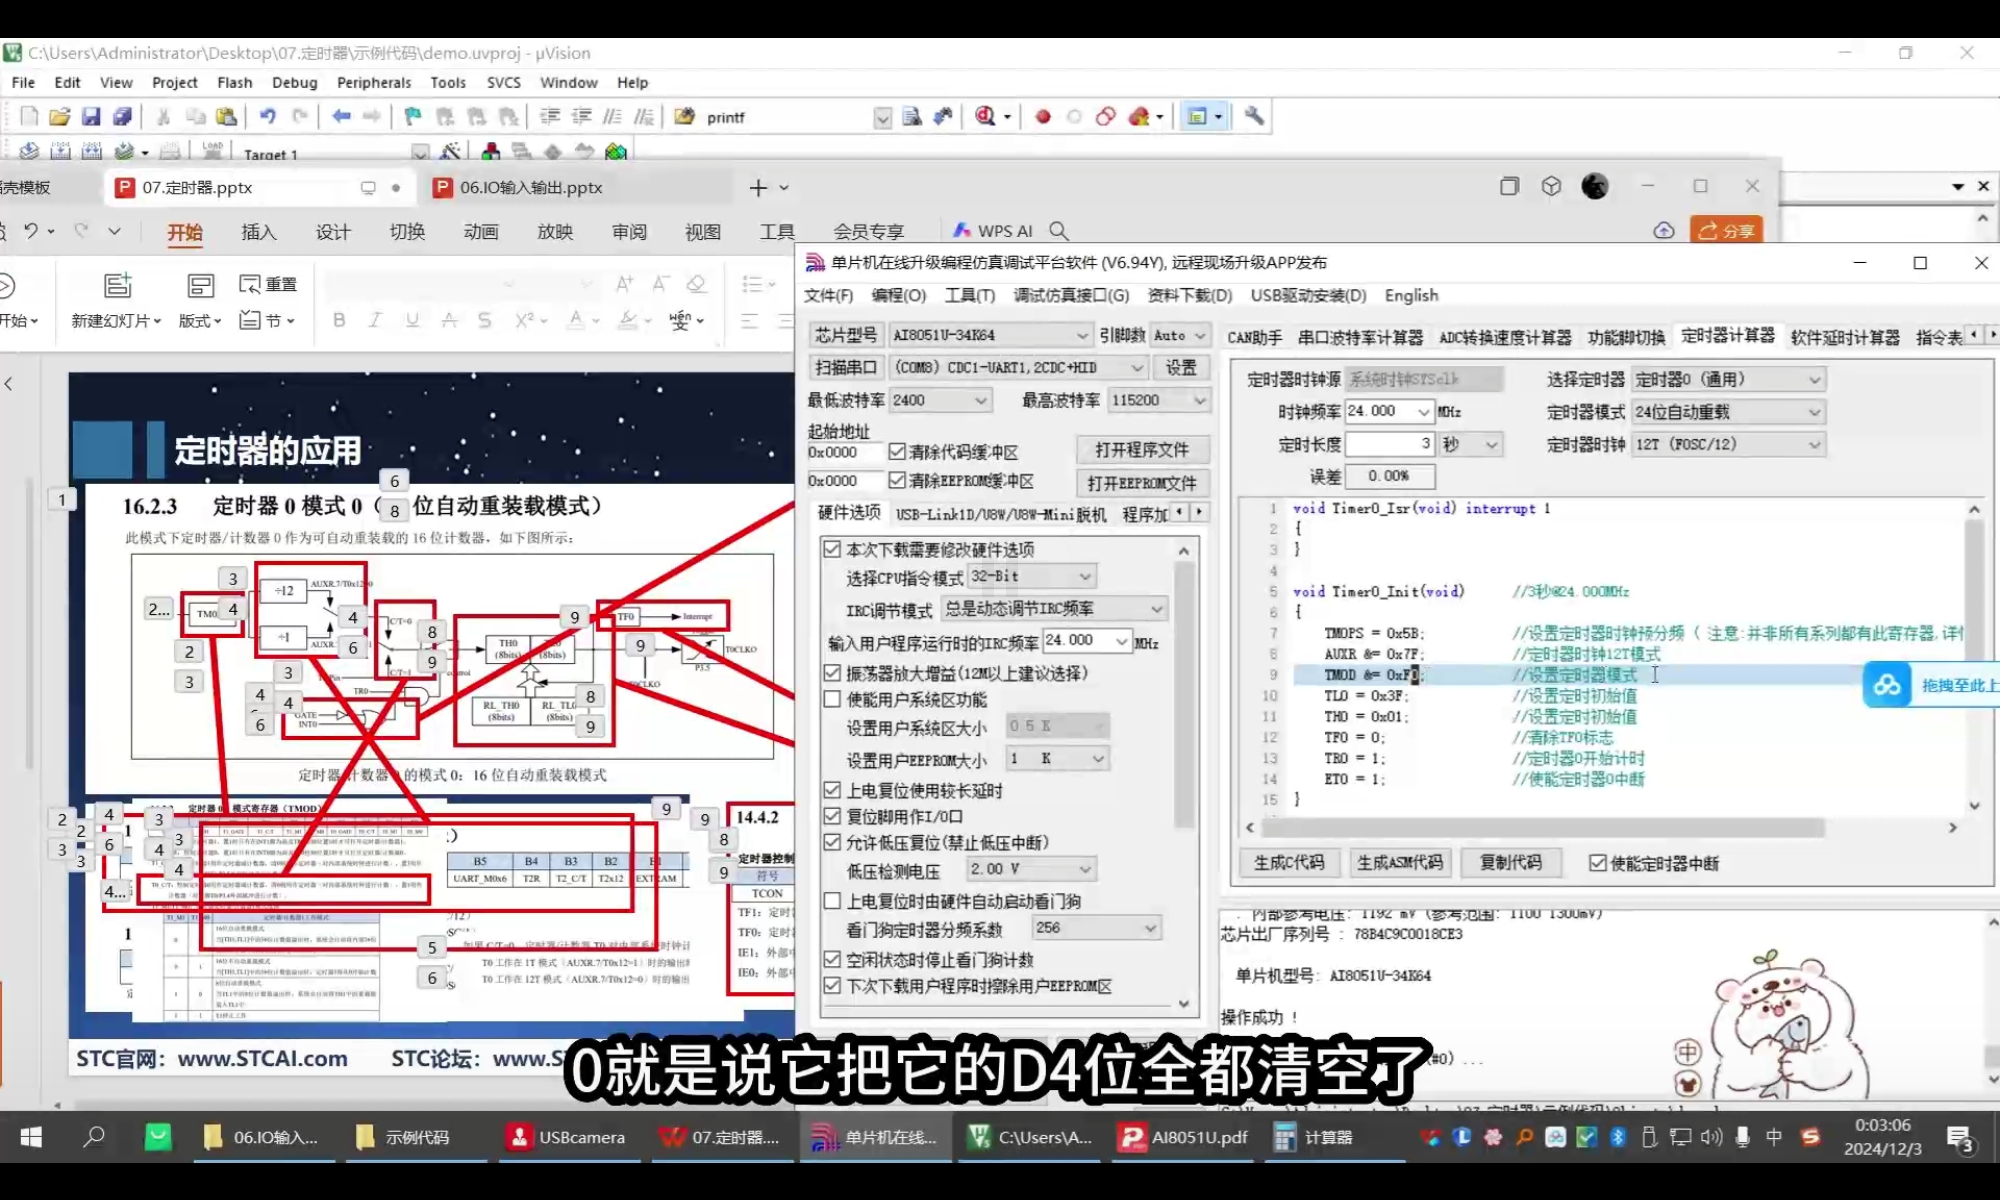
Task: Switch to the 软件延时计算器 tab
Action: [1844, 337]
